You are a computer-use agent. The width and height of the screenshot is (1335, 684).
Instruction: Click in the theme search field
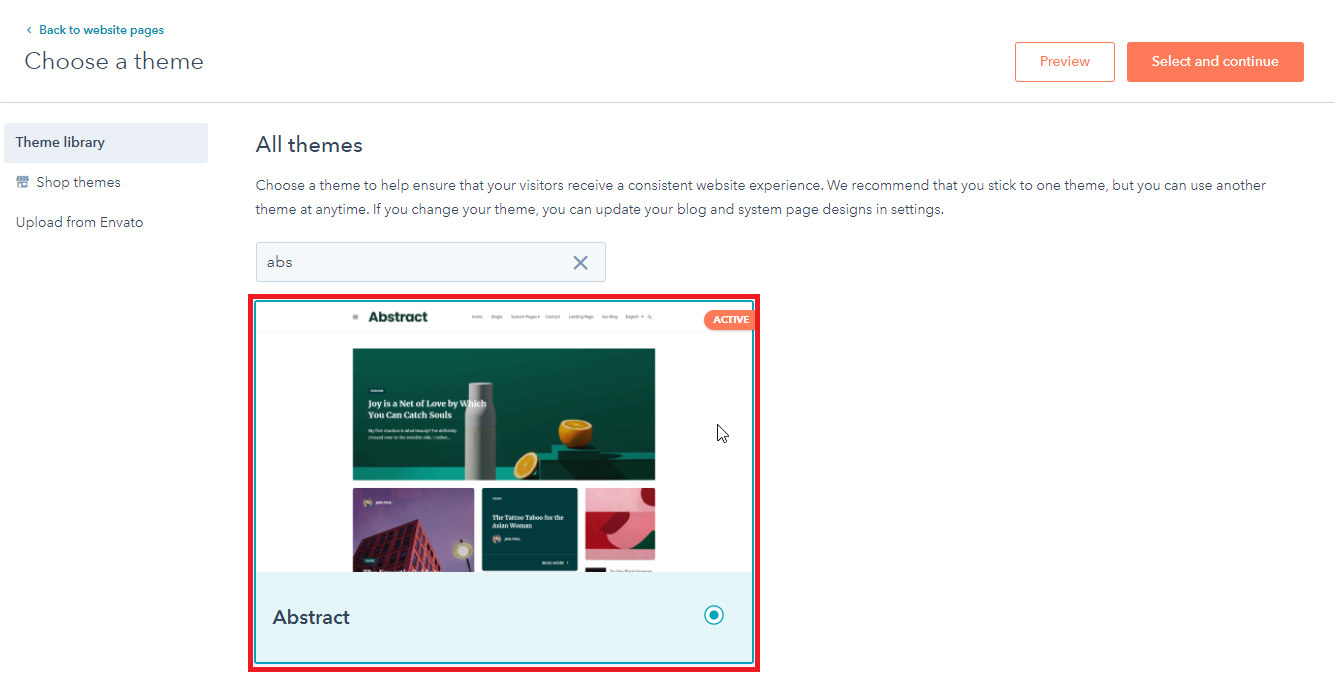point(431,262)
